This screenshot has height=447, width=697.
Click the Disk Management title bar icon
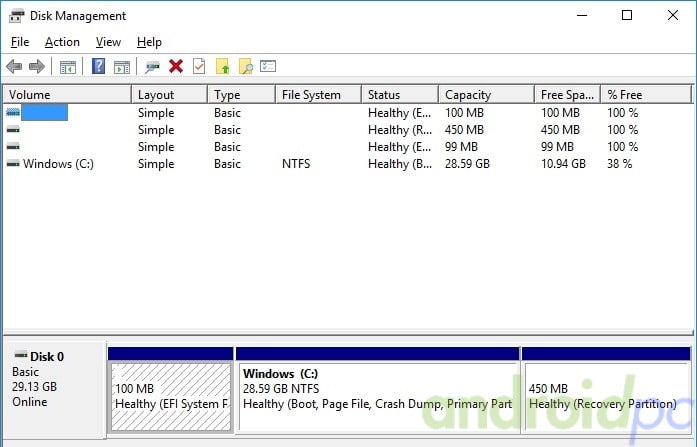[16, 16]
